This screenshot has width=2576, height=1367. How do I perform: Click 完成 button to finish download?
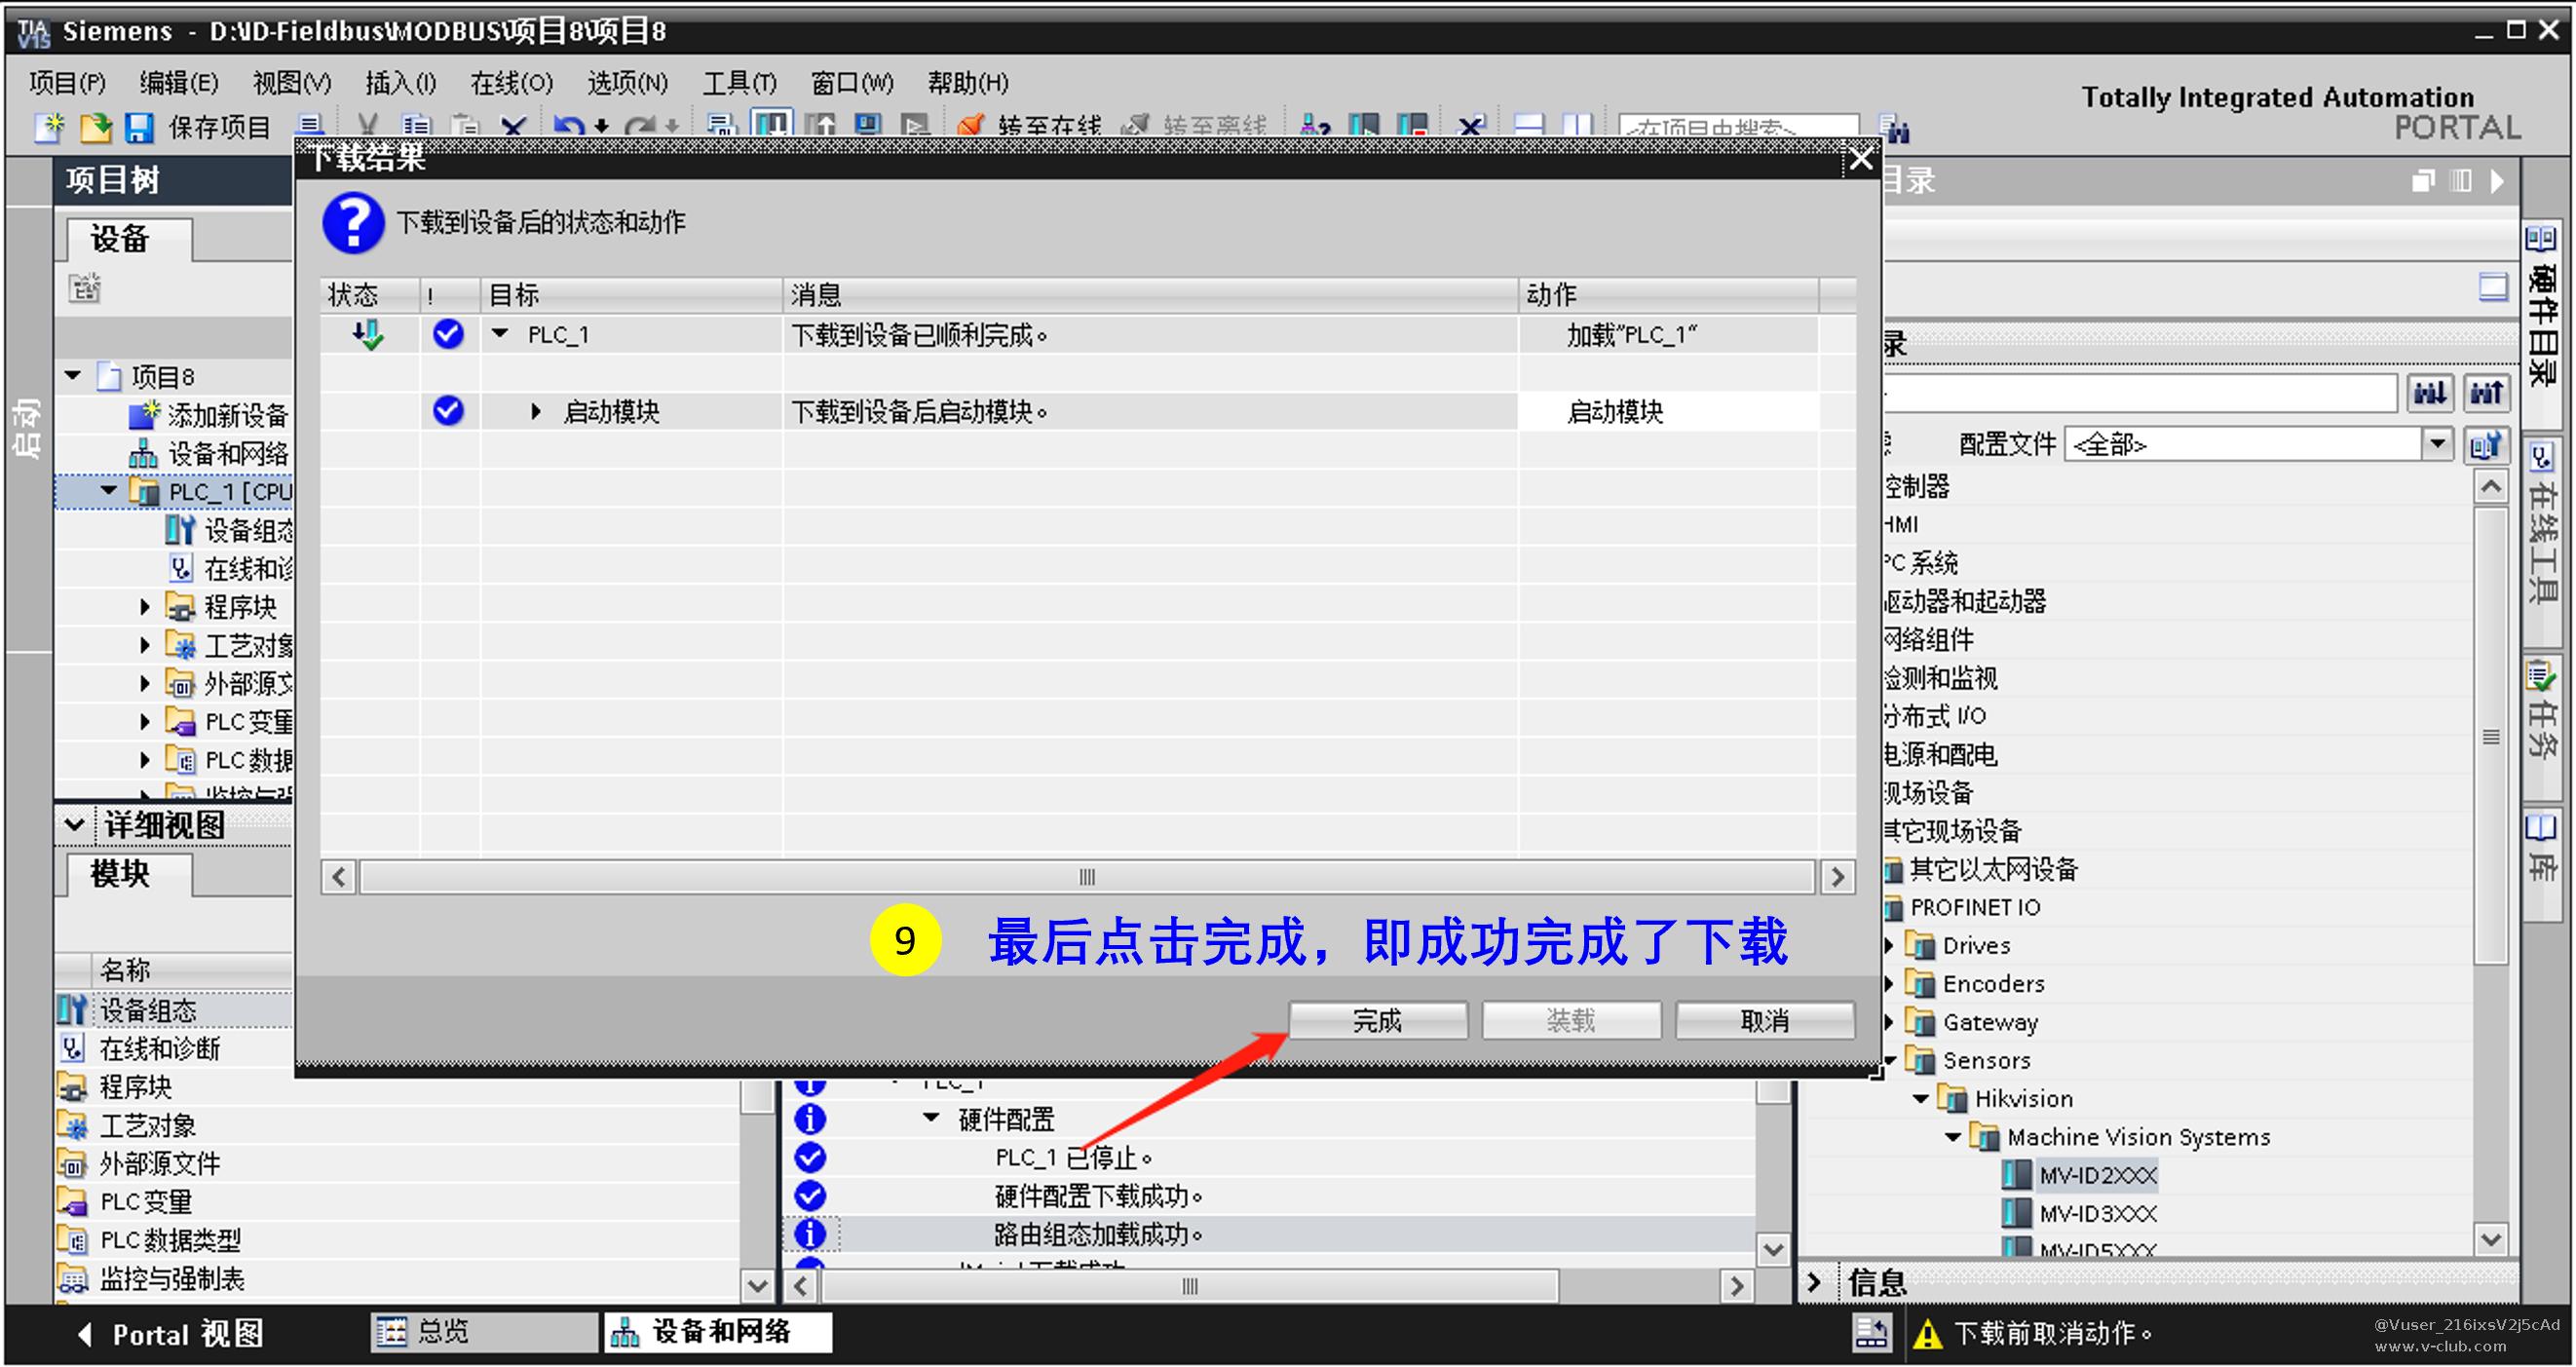[1378, 1021]
